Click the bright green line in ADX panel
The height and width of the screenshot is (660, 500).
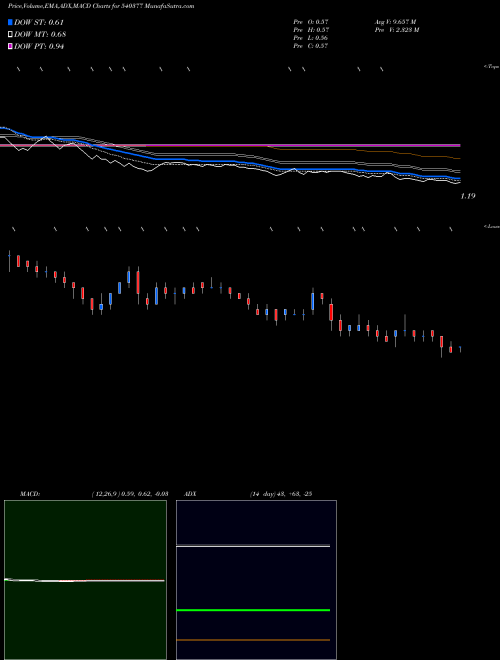(x=253, y=610)
